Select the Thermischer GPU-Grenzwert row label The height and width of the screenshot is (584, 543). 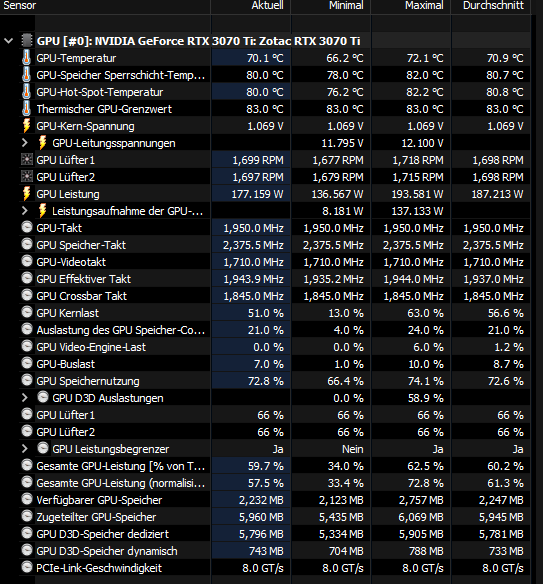104,109
